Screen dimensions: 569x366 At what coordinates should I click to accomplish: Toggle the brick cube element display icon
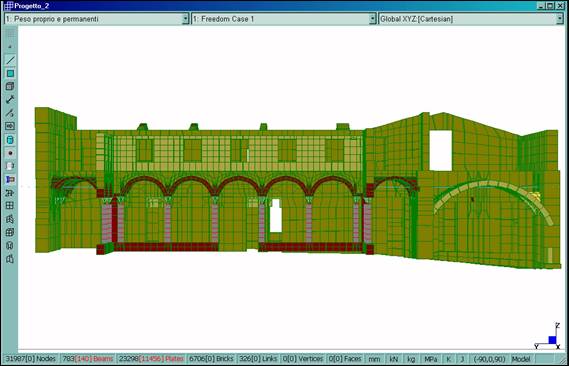10,86
